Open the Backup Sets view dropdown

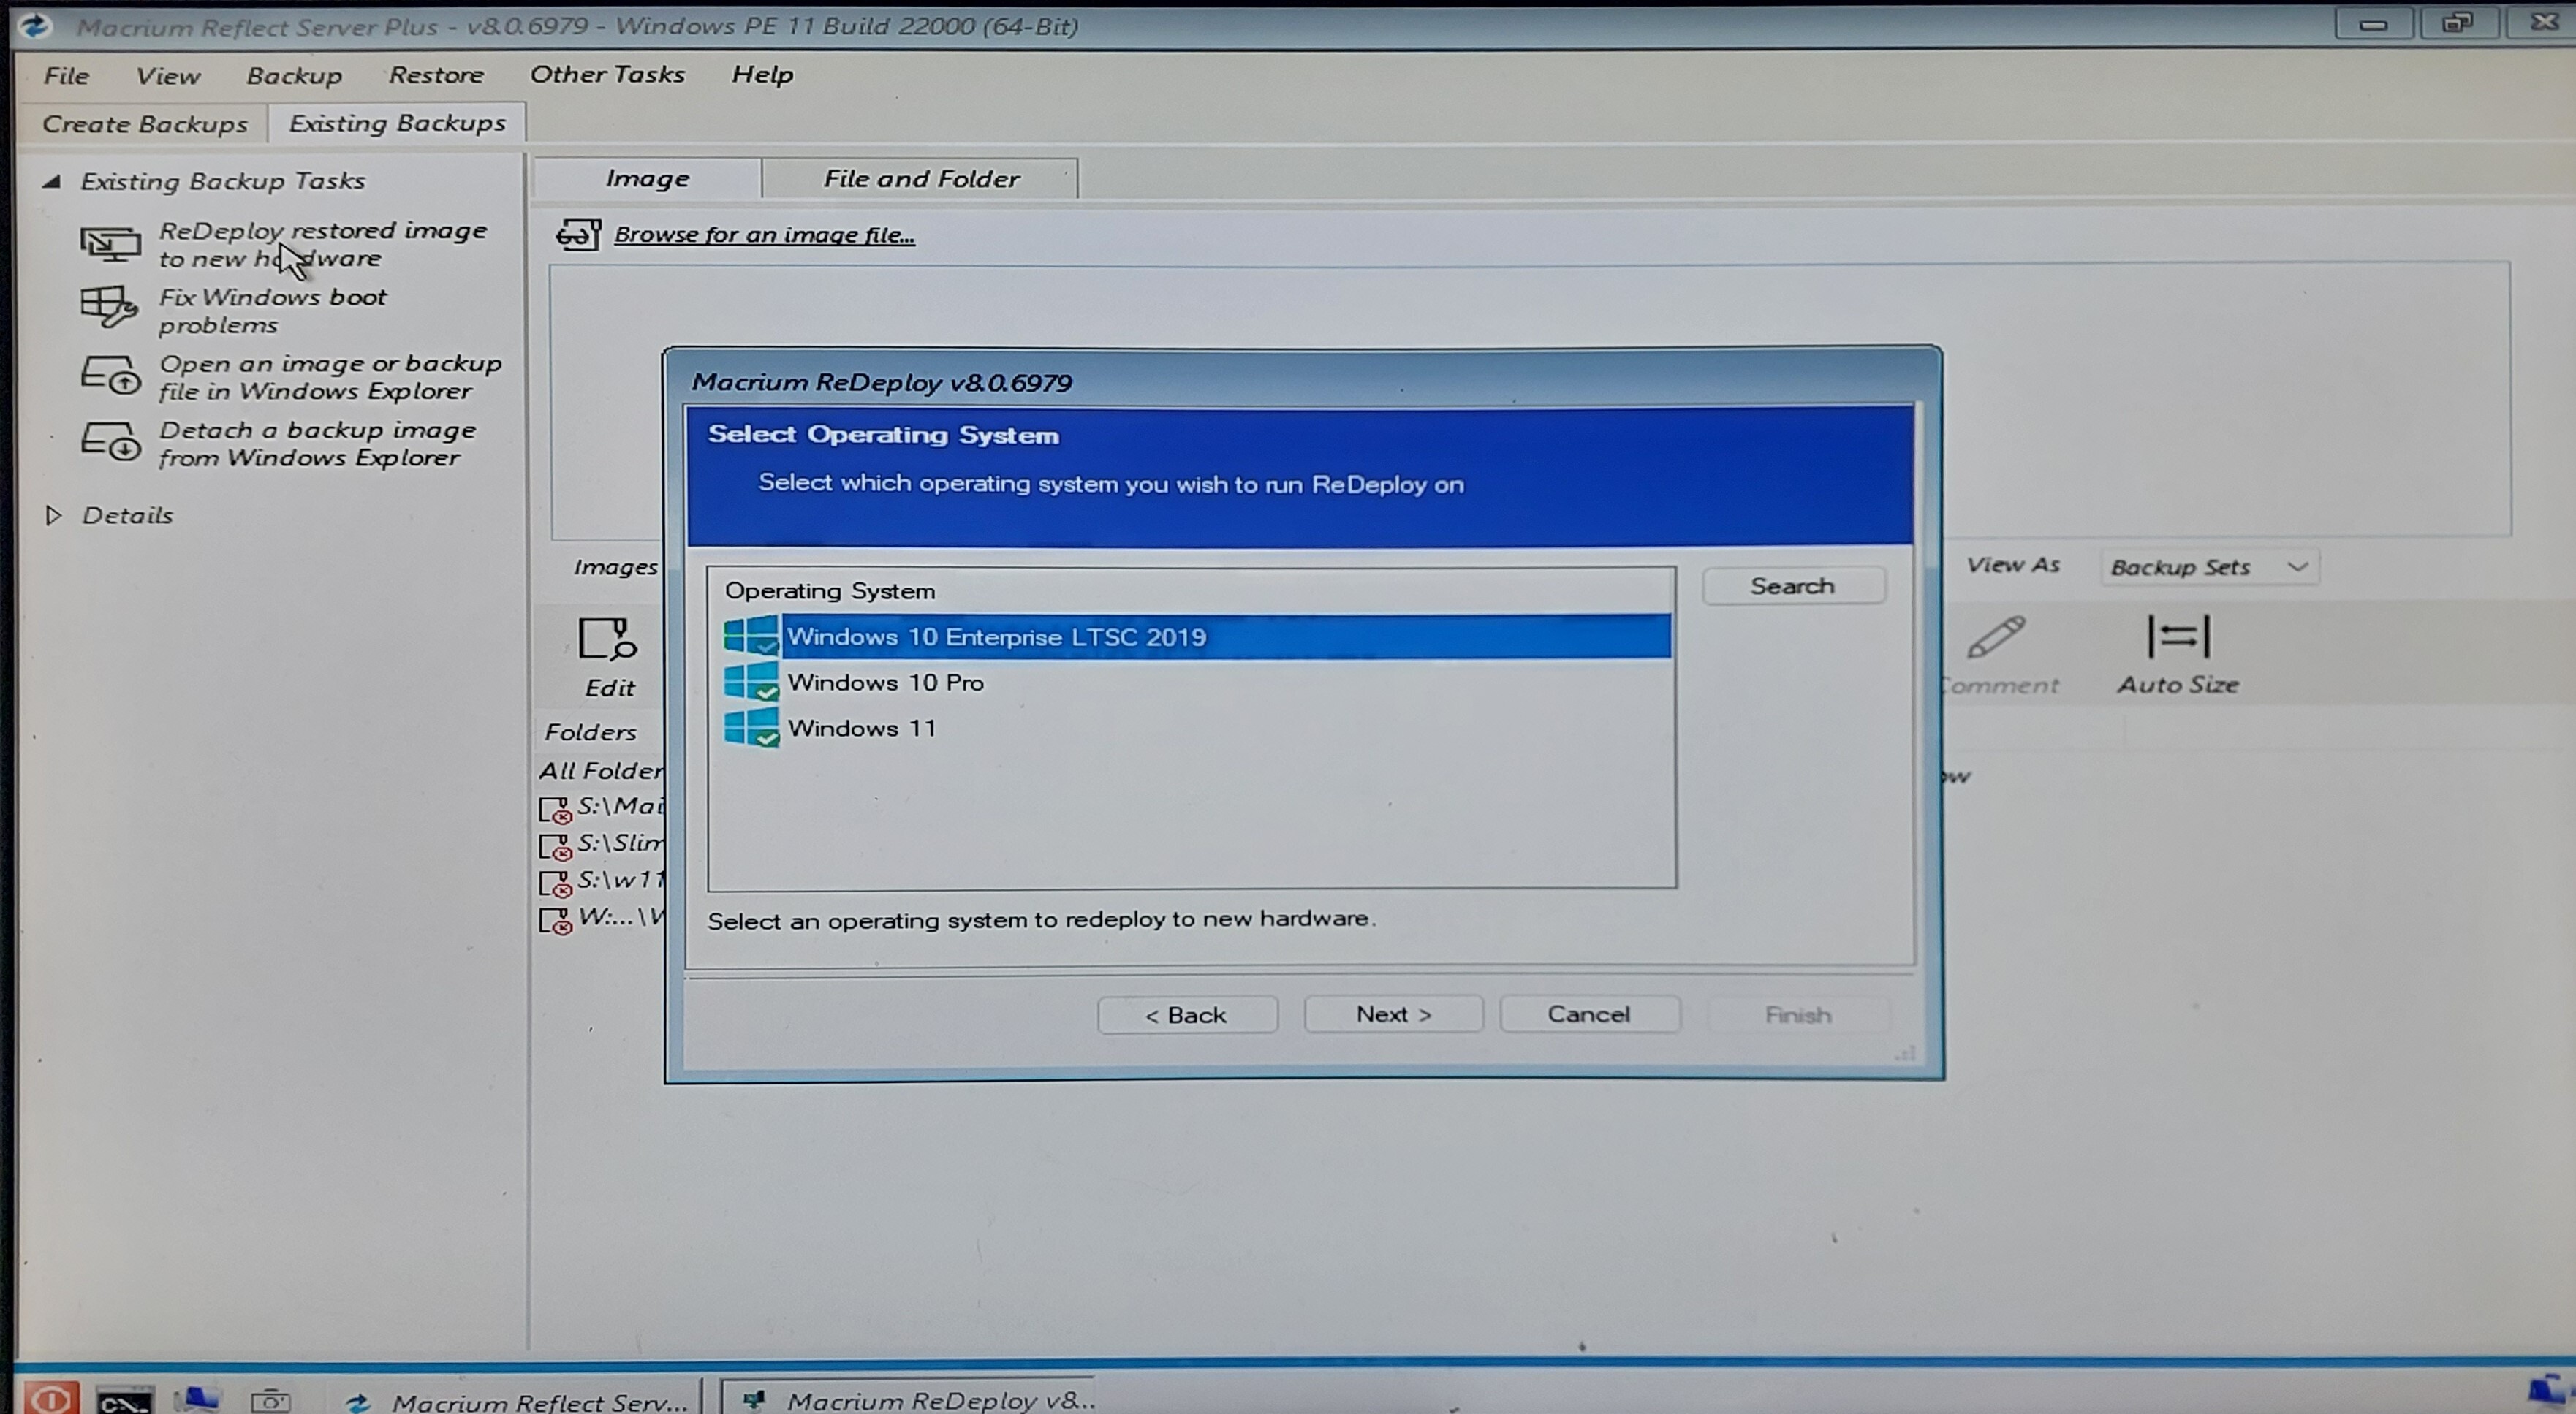[2210, 567]
